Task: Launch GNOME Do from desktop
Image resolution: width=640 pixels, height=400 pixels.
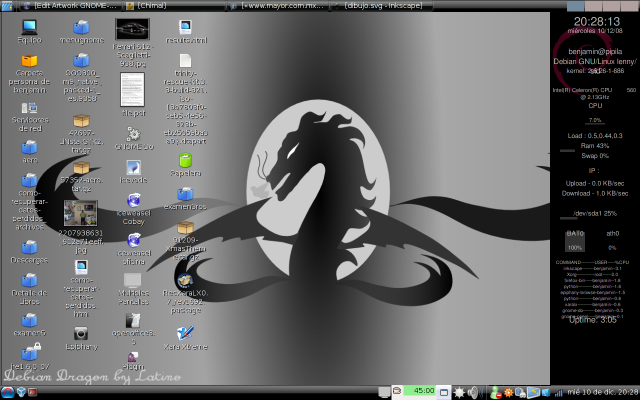Action: point(133,134)
